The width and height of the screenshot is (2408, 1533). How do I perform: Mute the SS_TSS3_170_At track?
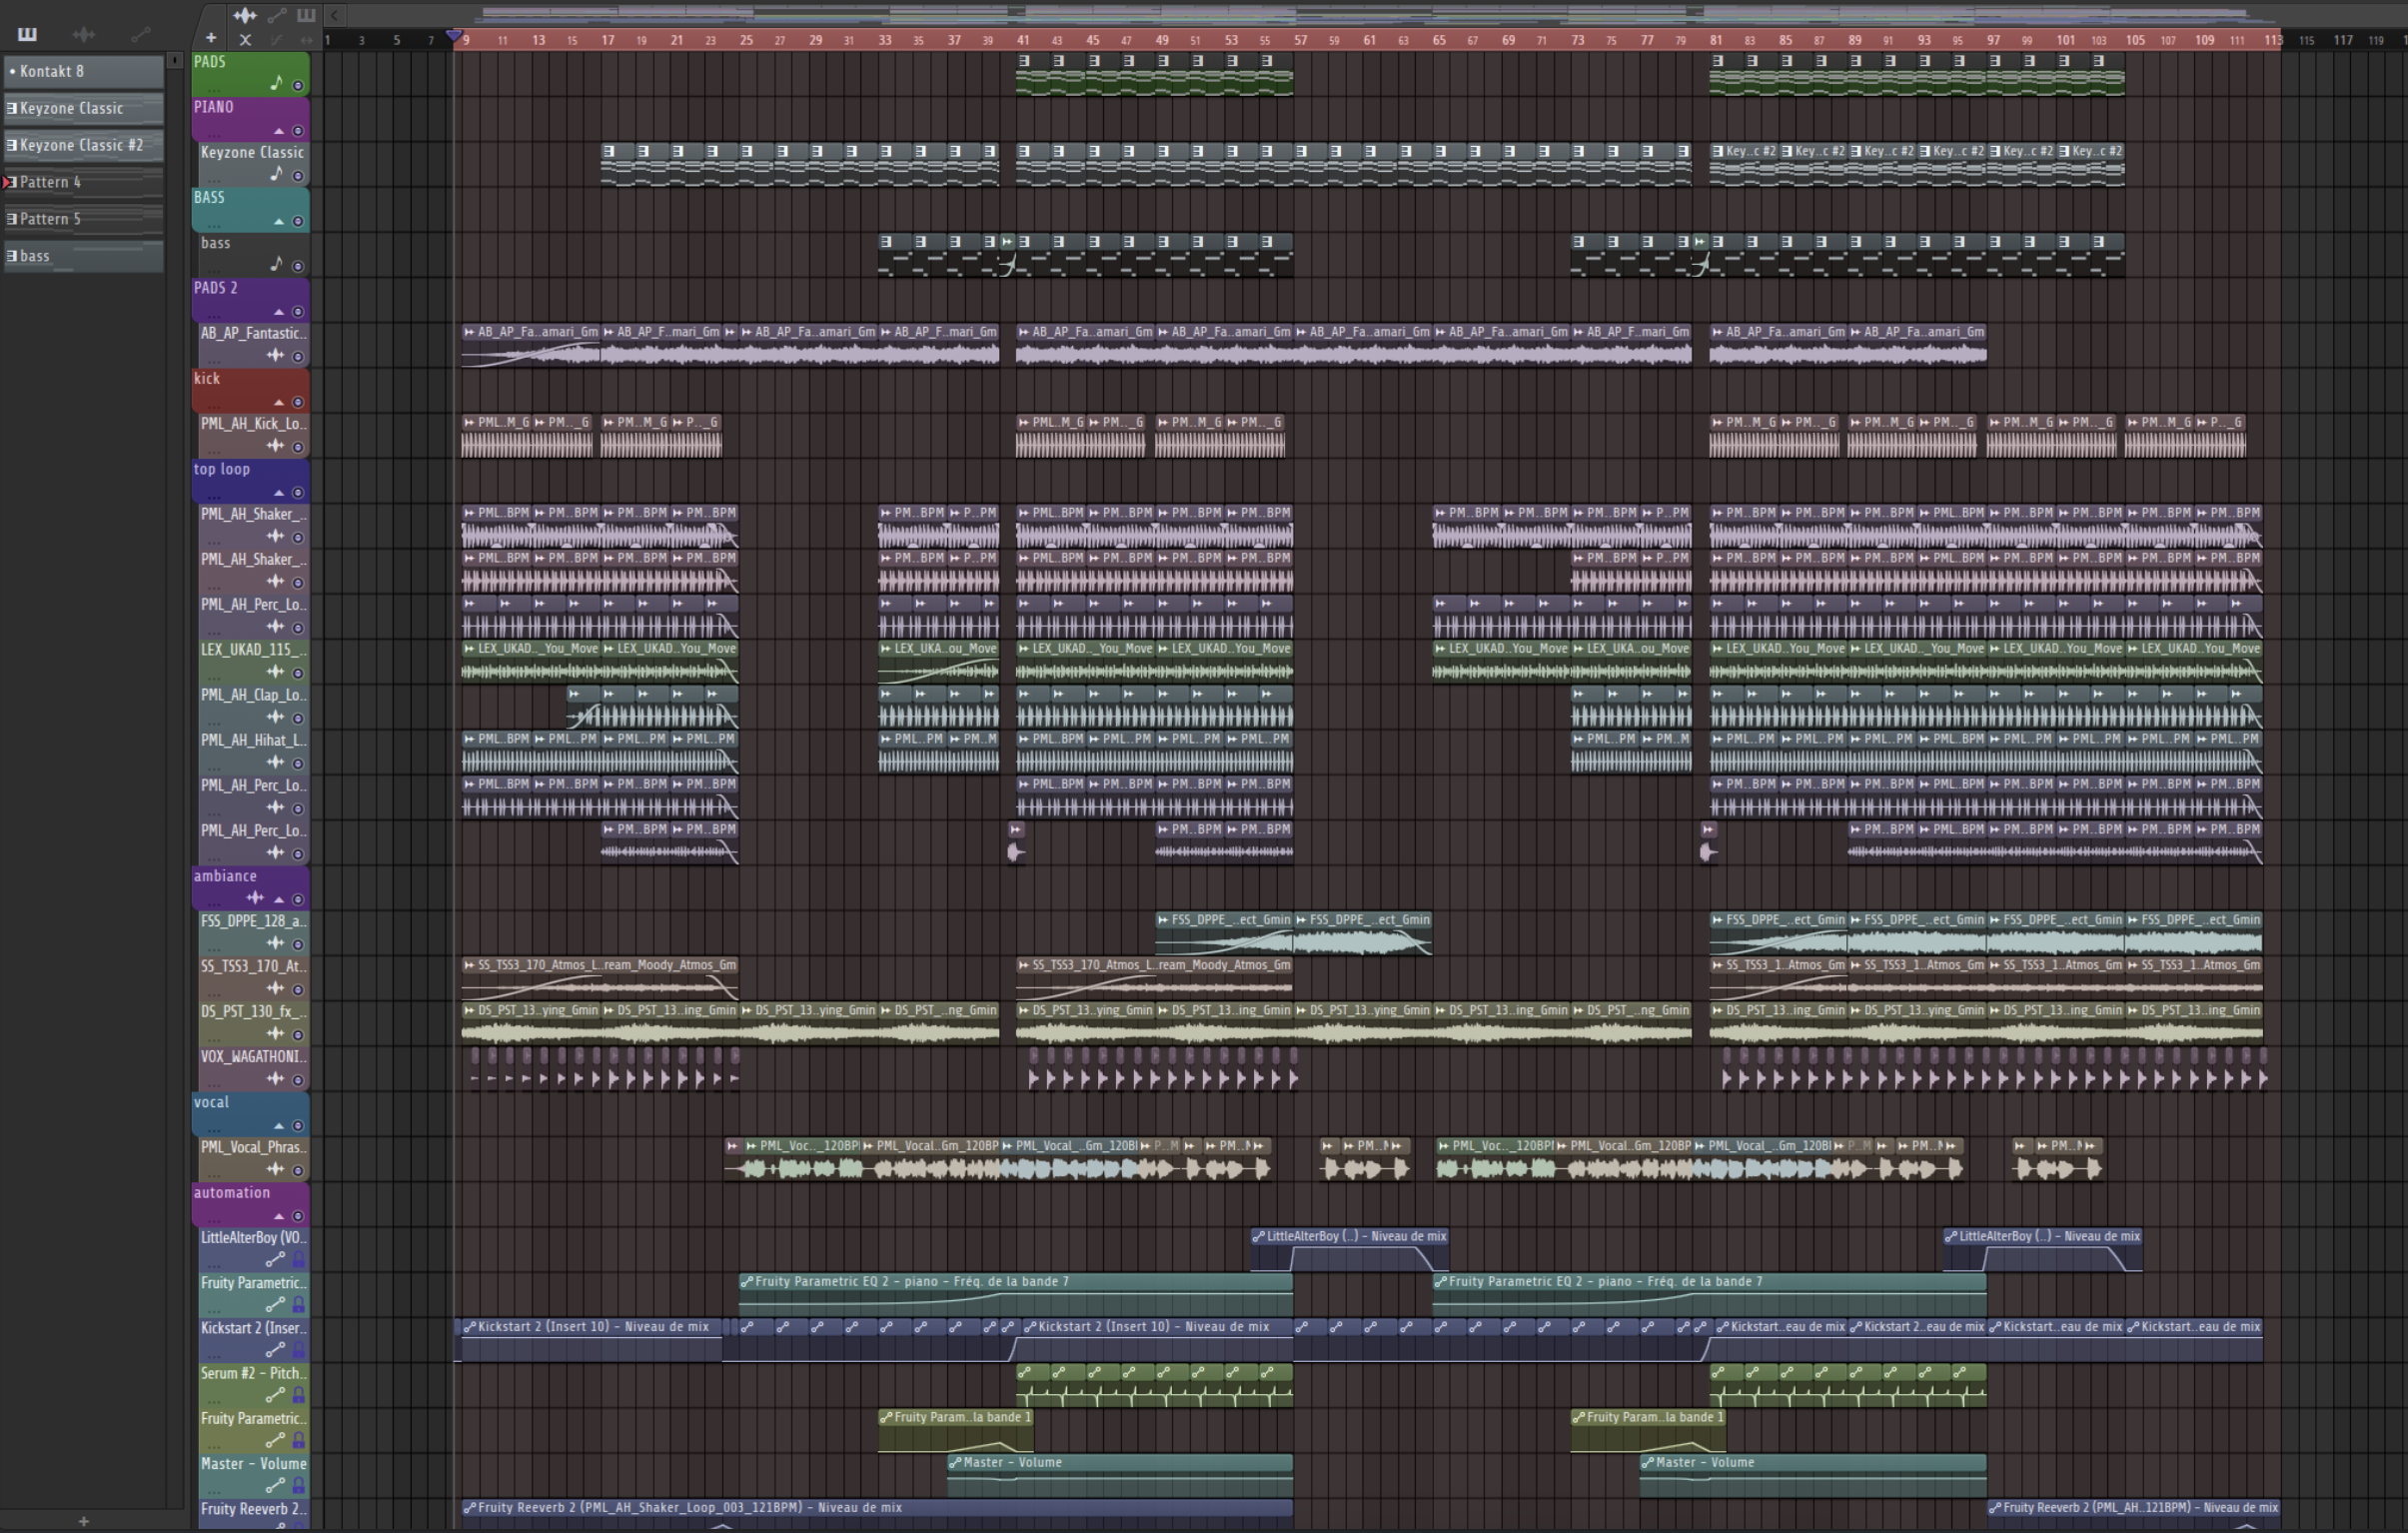tap(298, 990)
